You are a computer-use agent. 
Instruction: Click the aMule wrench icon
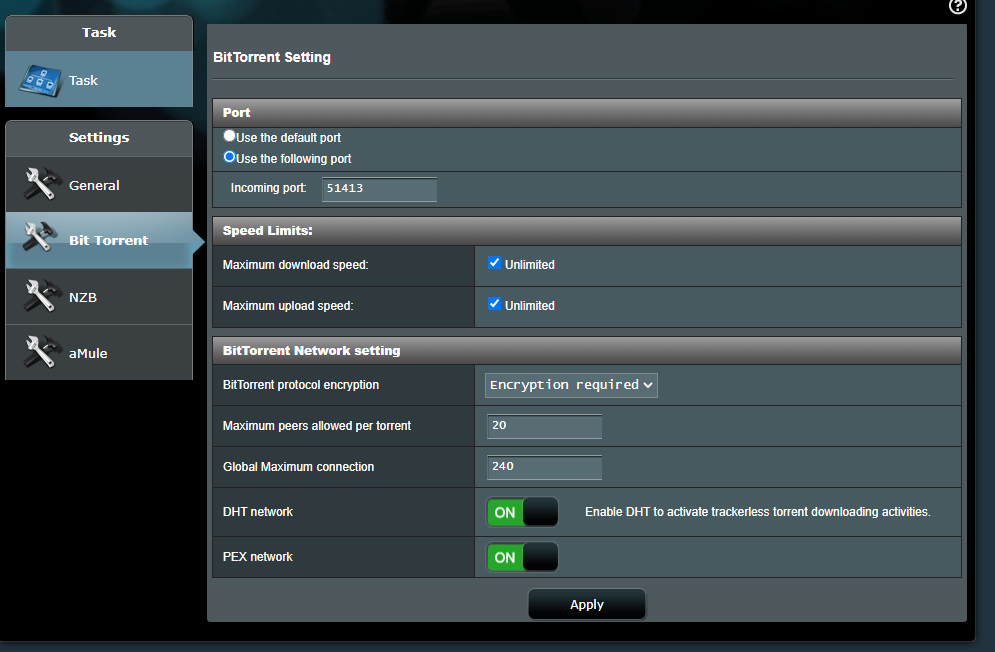pyautogui.click(x=41, y=352)
